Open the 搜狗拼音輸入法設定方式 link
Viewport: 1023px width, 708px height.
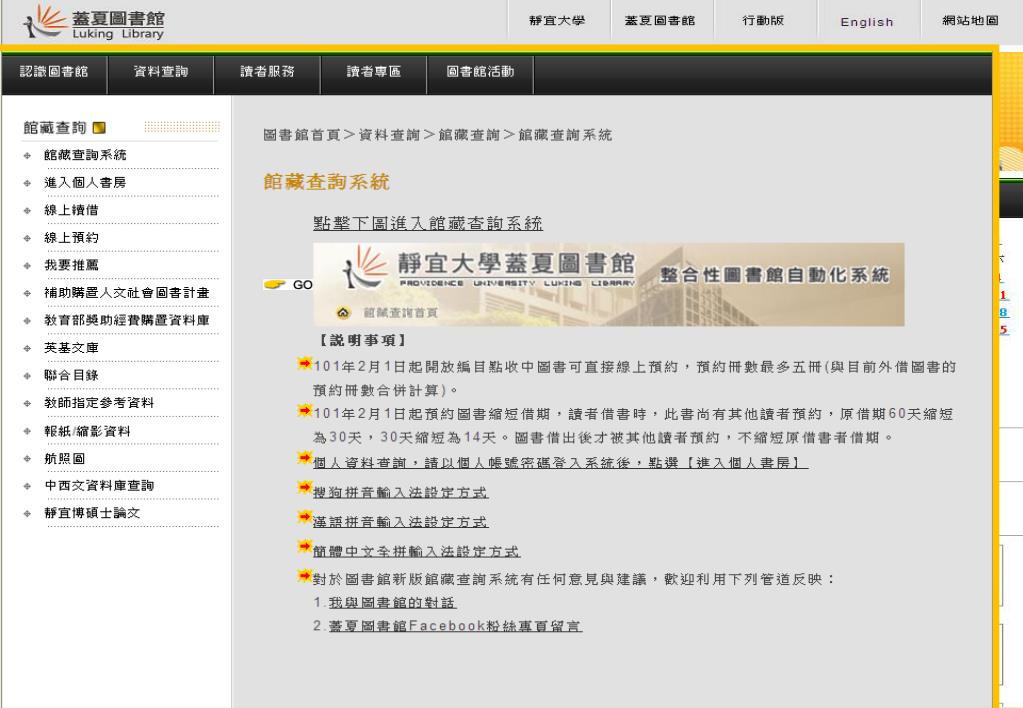pos(401,493)
